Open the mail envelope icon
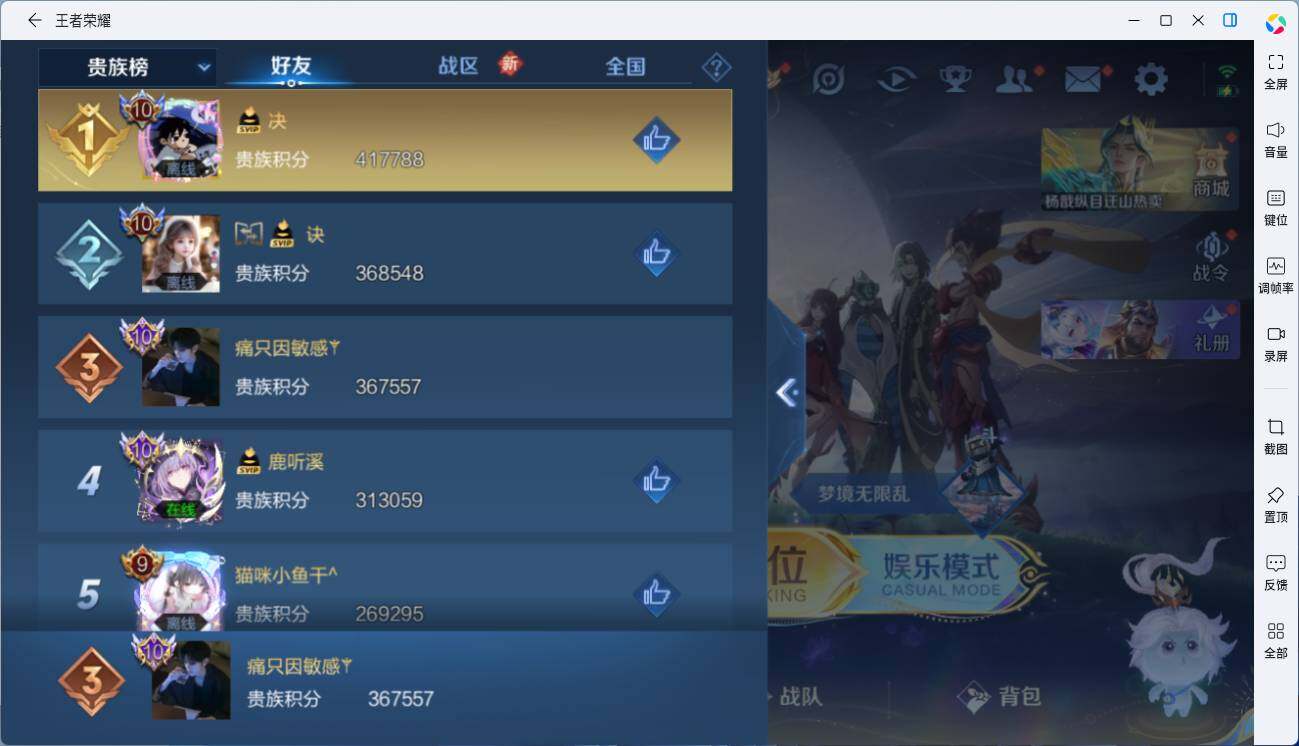The width and height of the screenshot is (1299, 746). (1083, 79)
